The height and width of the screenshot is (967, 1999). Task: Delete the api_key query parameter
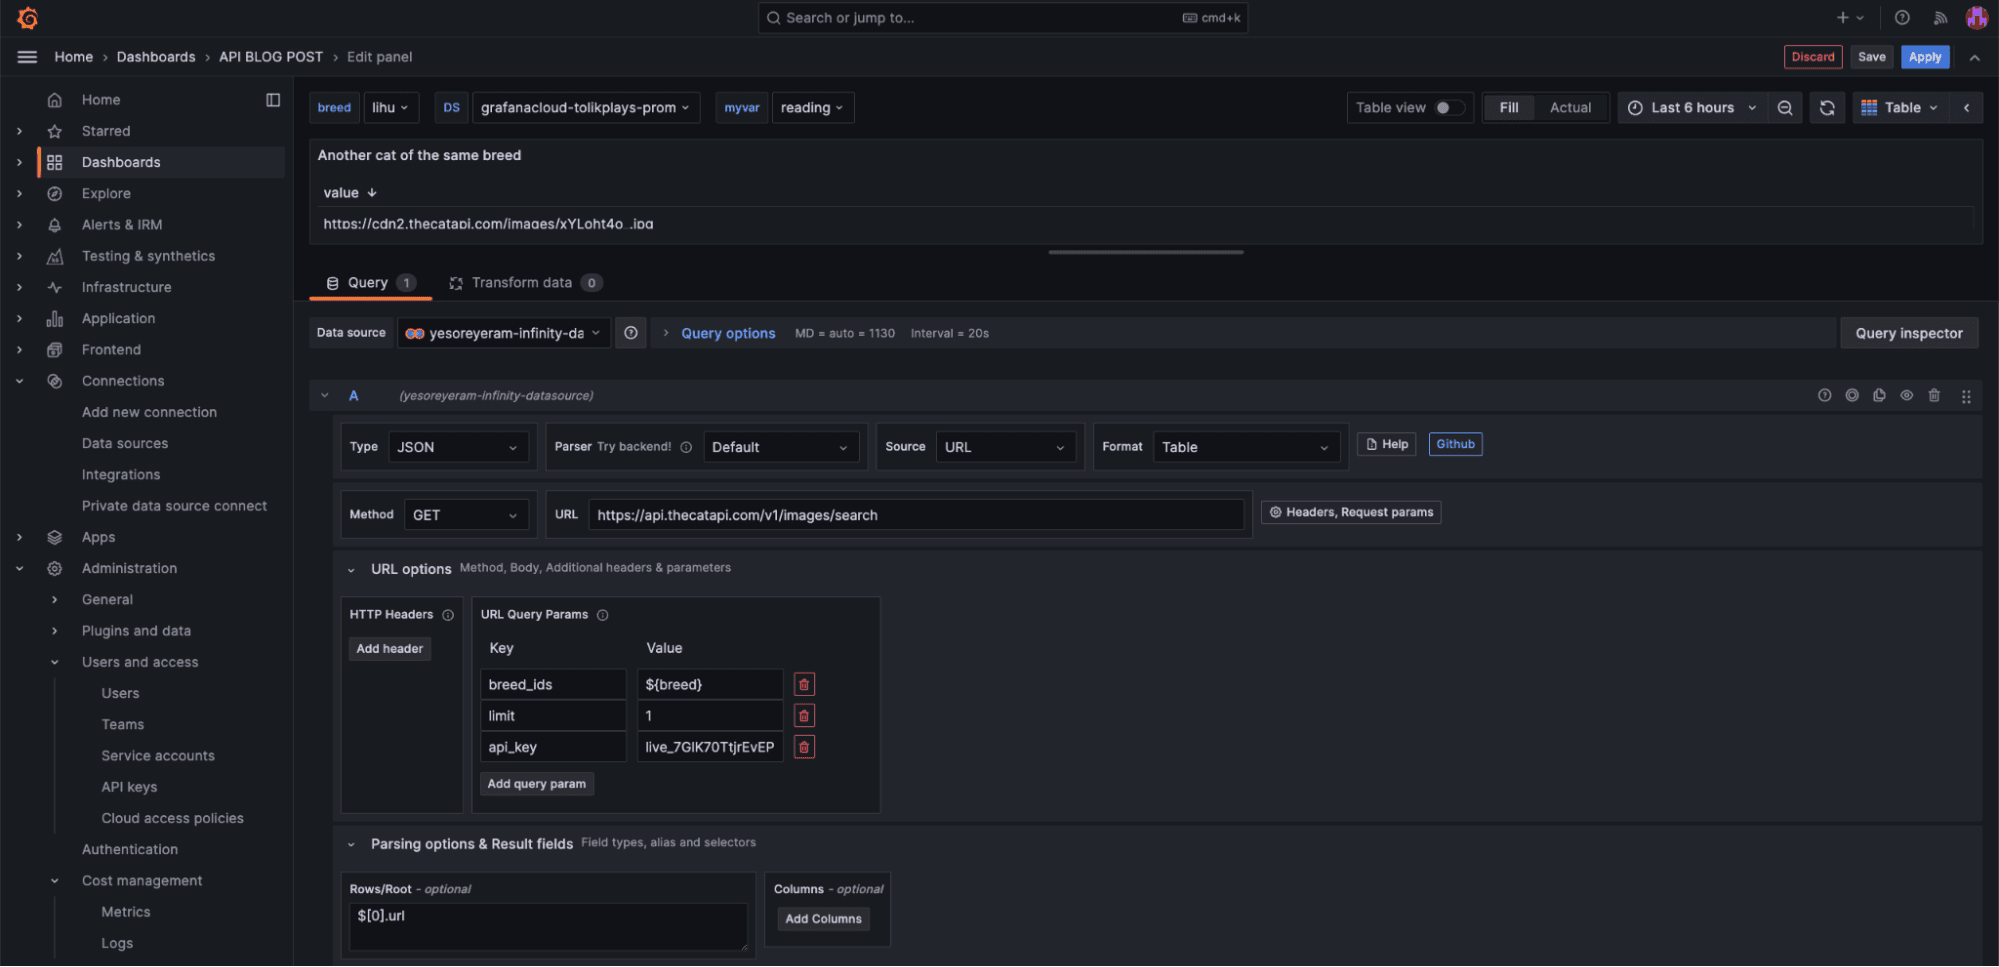803,746
